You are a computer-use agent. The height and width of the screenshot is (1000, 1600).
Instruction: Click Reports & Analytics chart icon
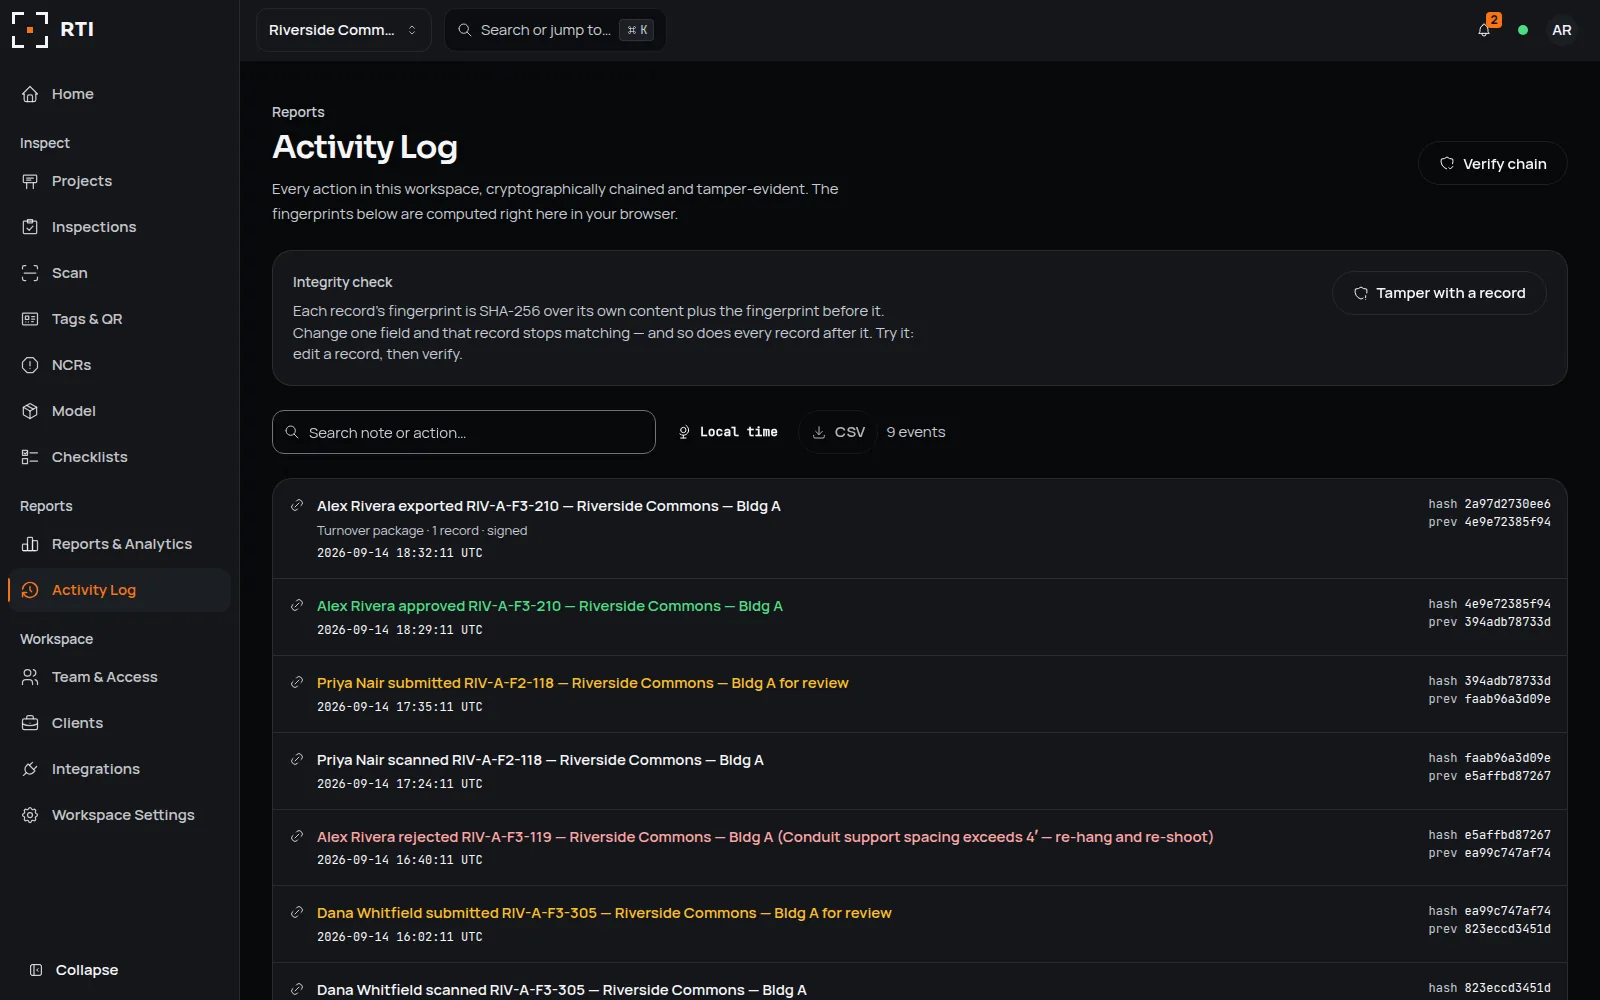(30, 544)
